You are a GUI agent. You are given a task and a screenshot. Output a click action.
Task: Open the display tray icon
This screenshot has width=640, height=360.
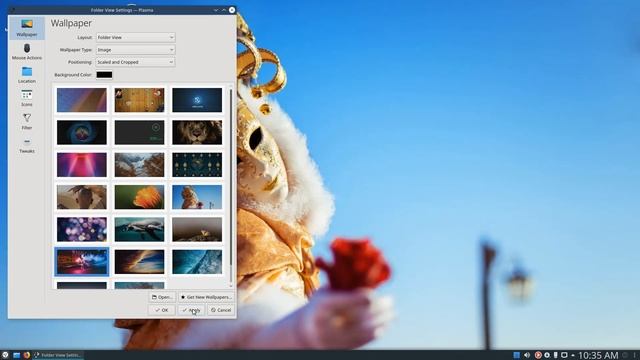[x=564, y=355]
